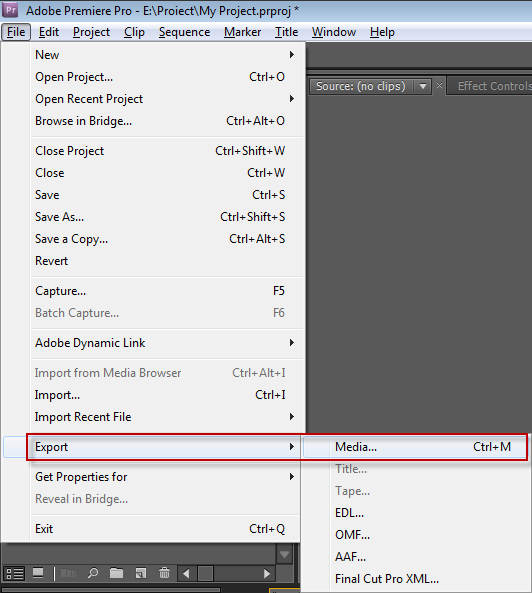This screenshot has width=532, height=593.
Task: Choose Media... in Export submenu
Action: 415,447
